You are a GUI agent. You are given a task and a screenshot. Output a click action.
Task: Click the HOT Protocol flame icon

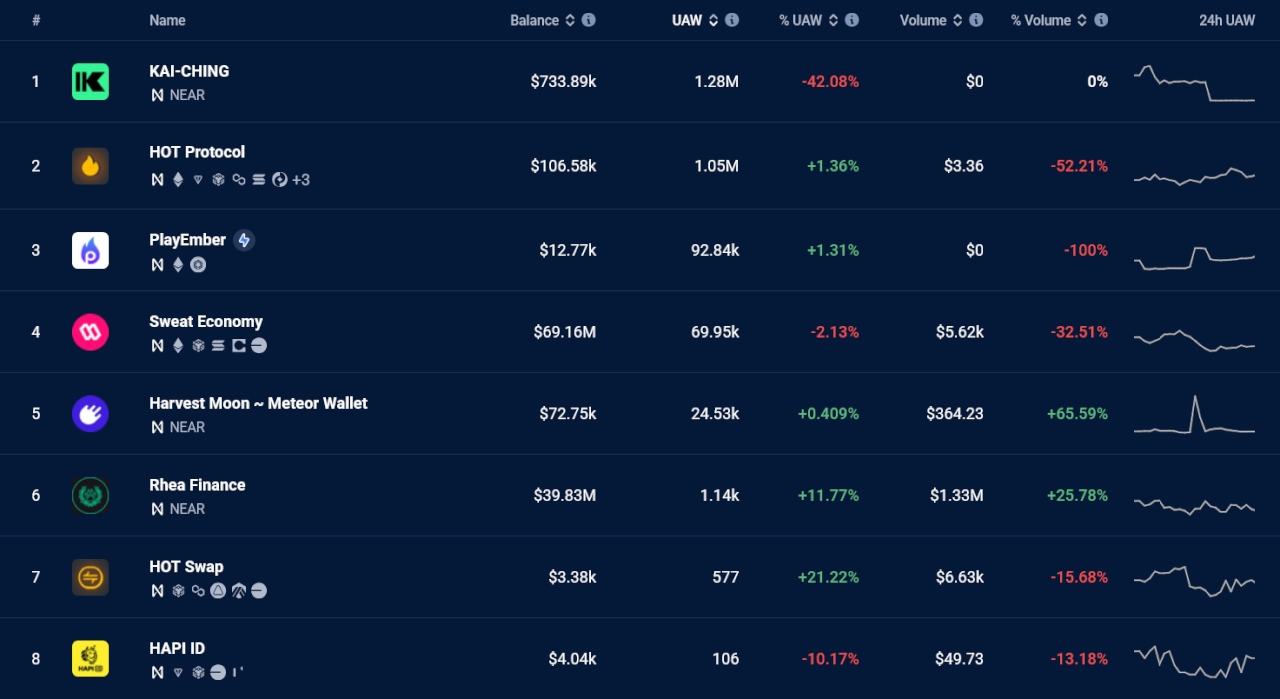click(x=90, y=166)
